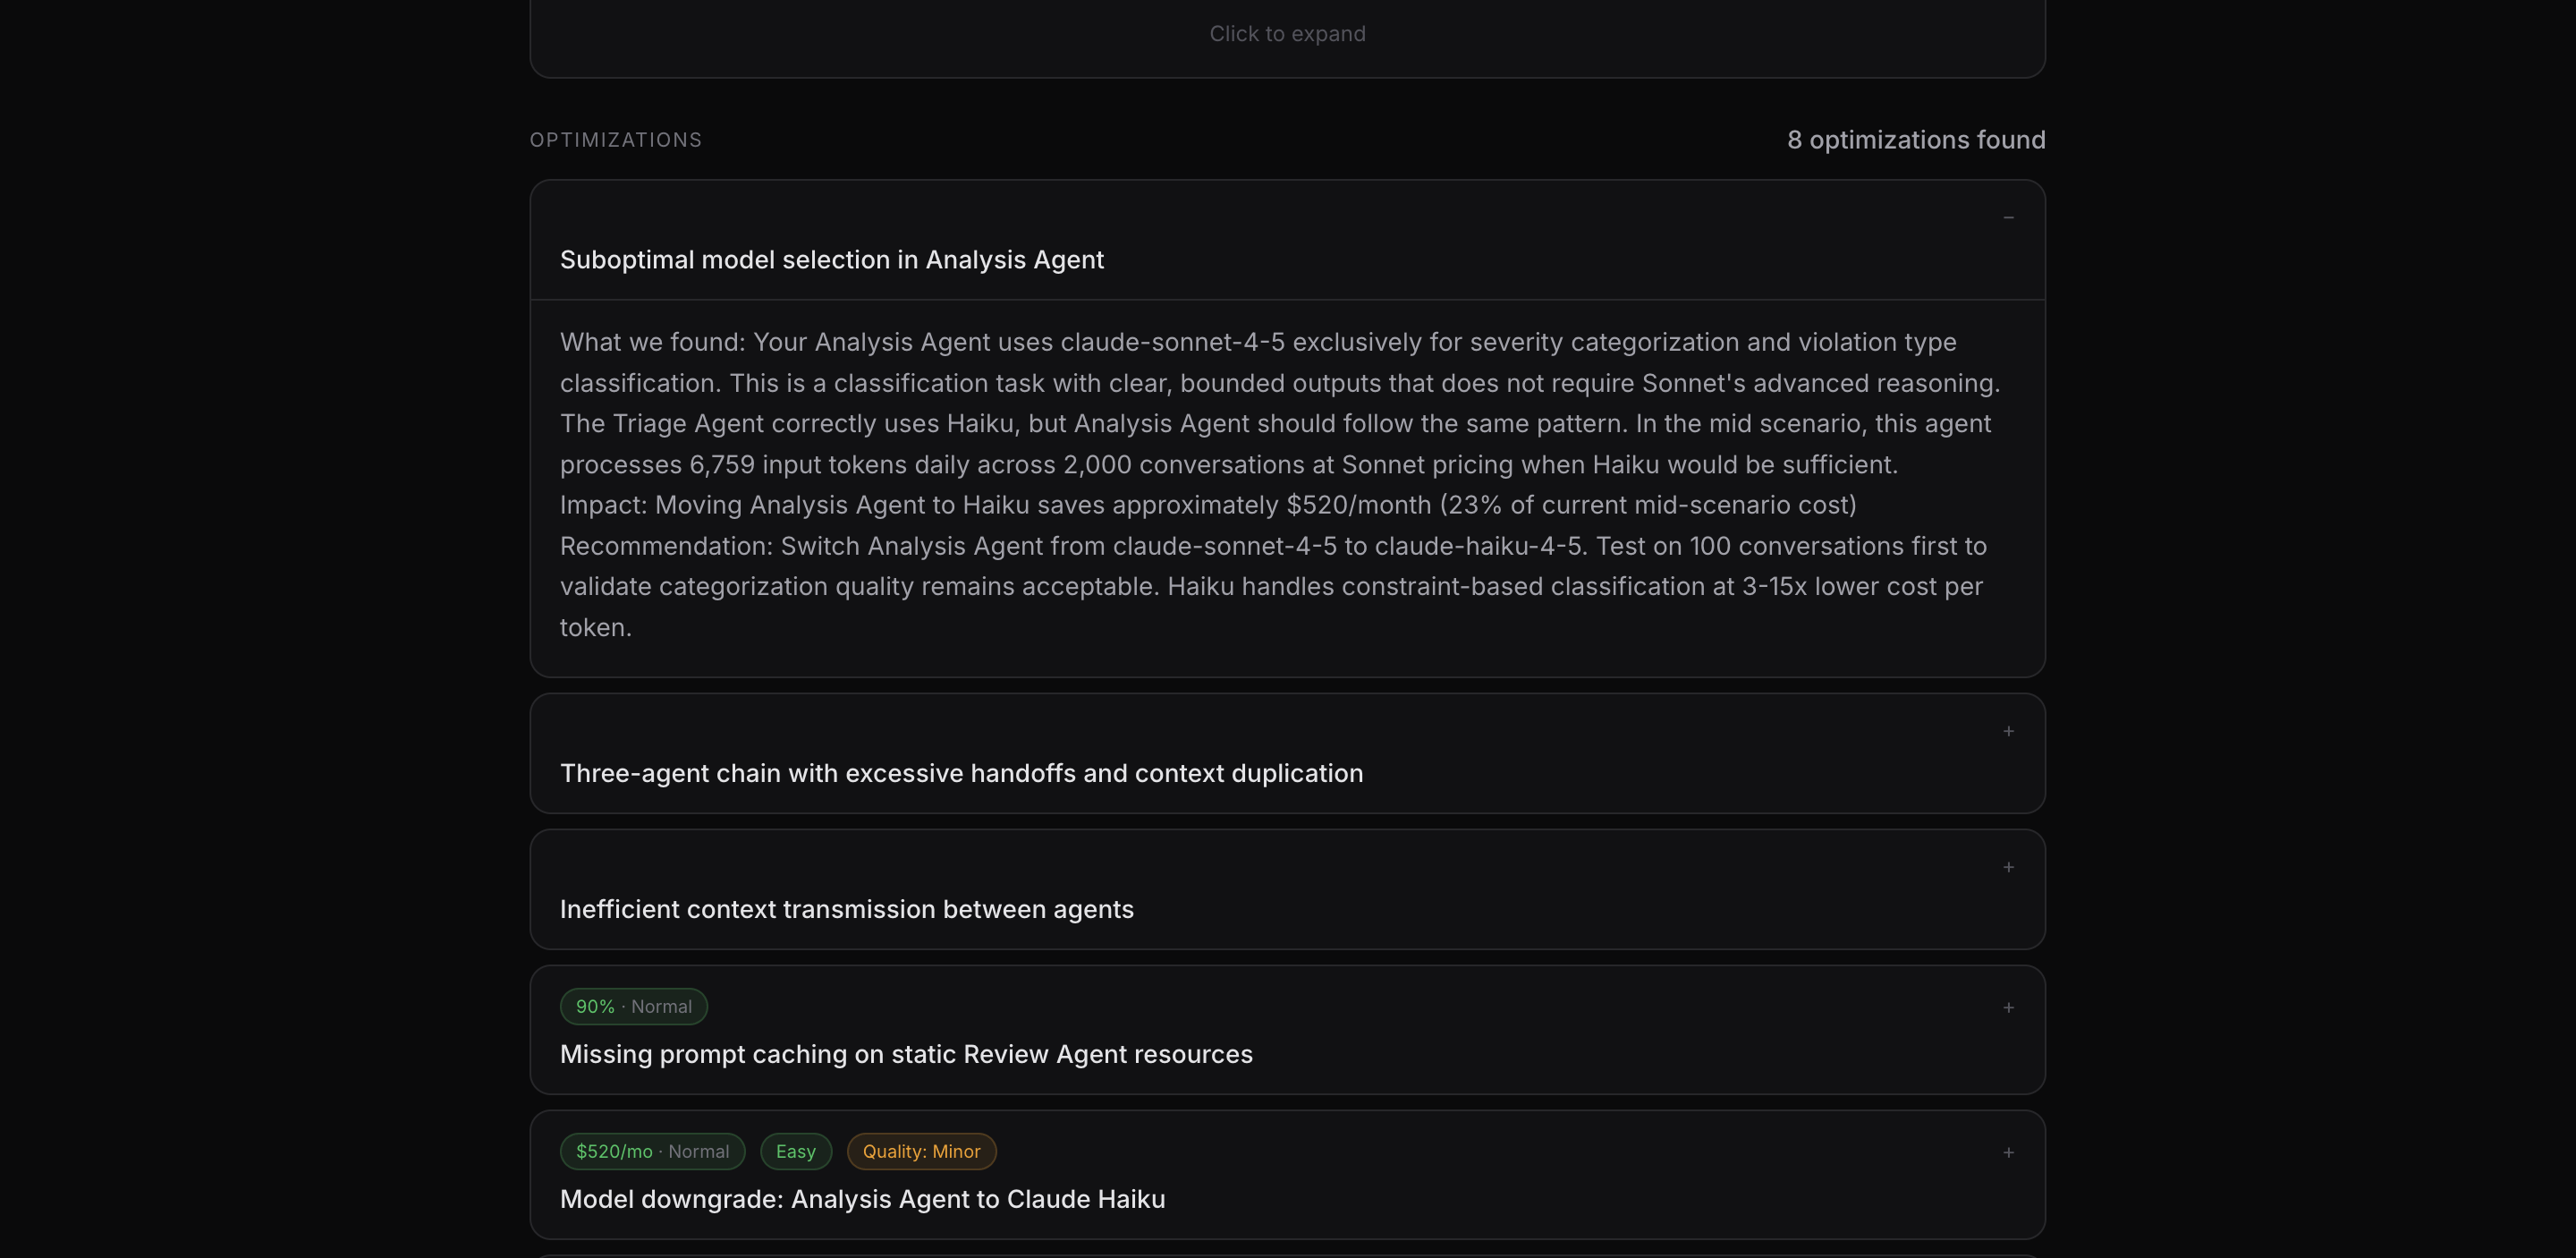Select the 90% Normal confidence badge

tap(633, 1006)
